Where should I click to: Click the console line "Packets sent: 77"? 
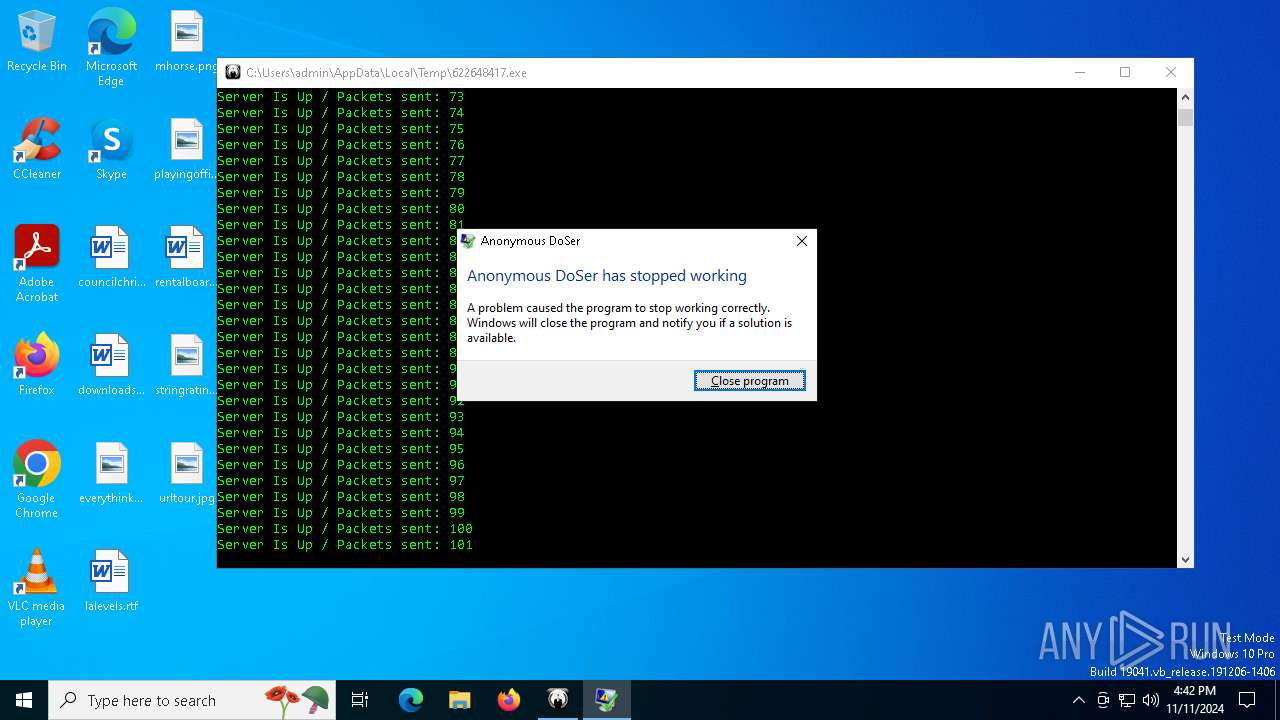point(341,161)
